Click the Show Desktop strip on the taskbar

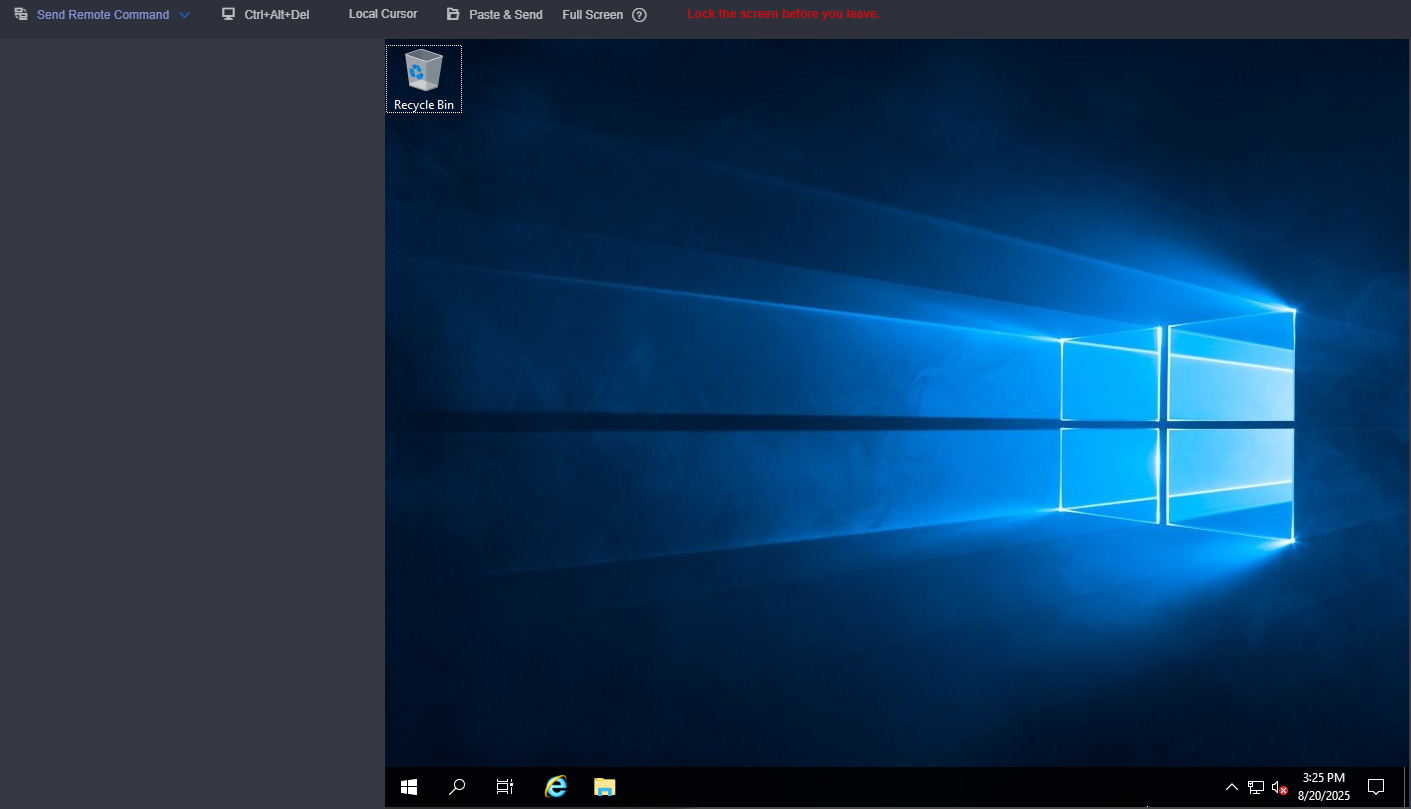(1407, 787)
